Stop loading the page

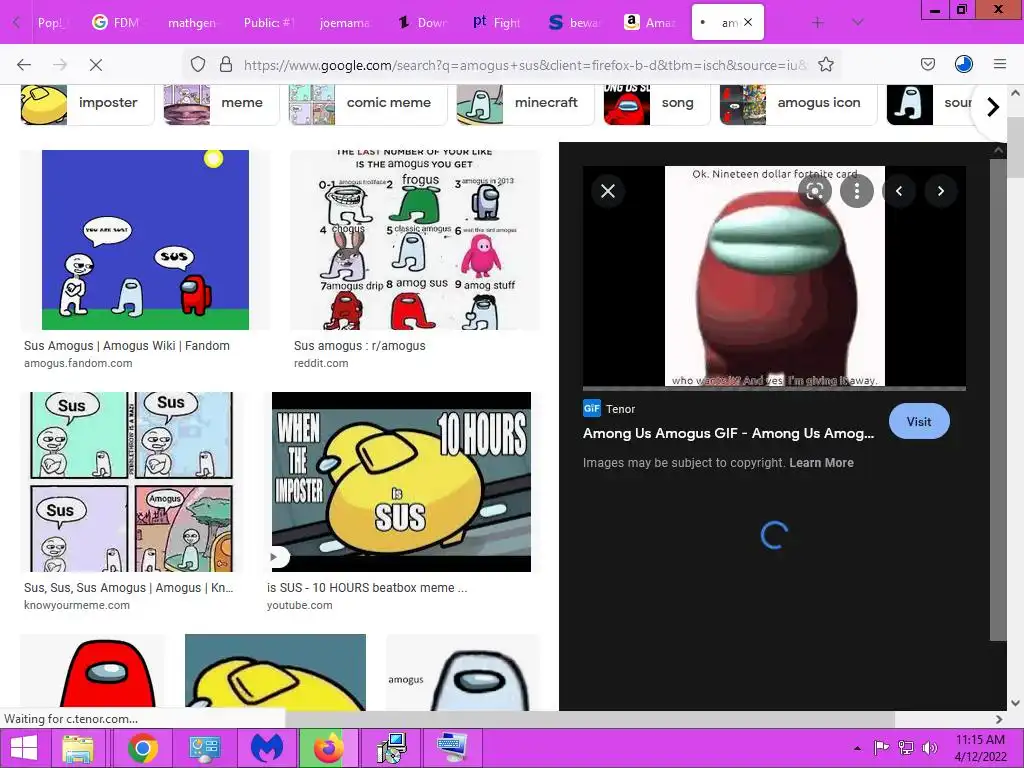pos(95,65)
